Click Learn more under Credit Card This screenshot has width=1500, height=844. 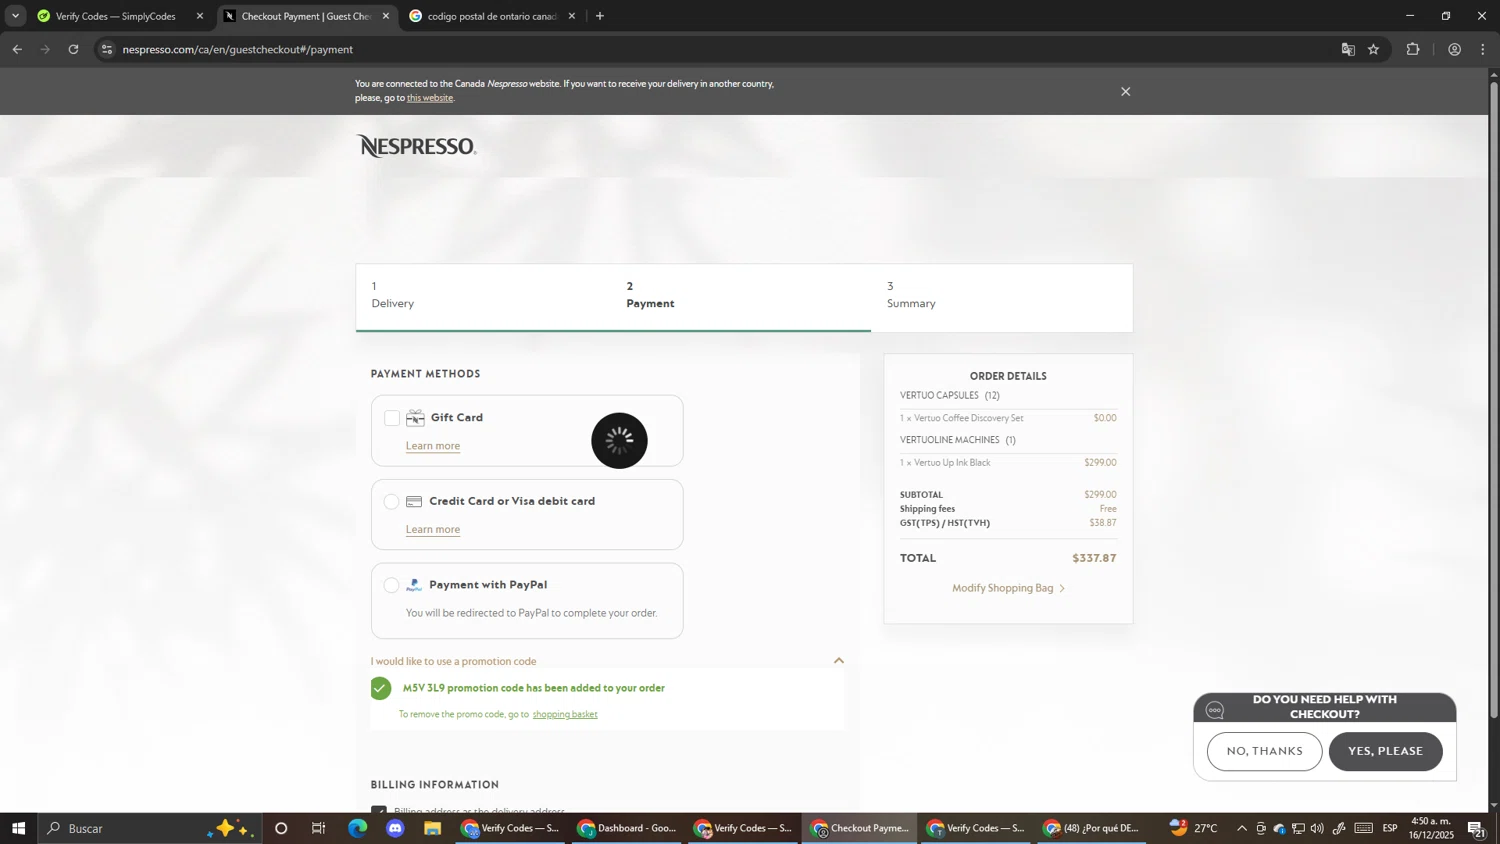pyautogui.click(x=433, y=530)
